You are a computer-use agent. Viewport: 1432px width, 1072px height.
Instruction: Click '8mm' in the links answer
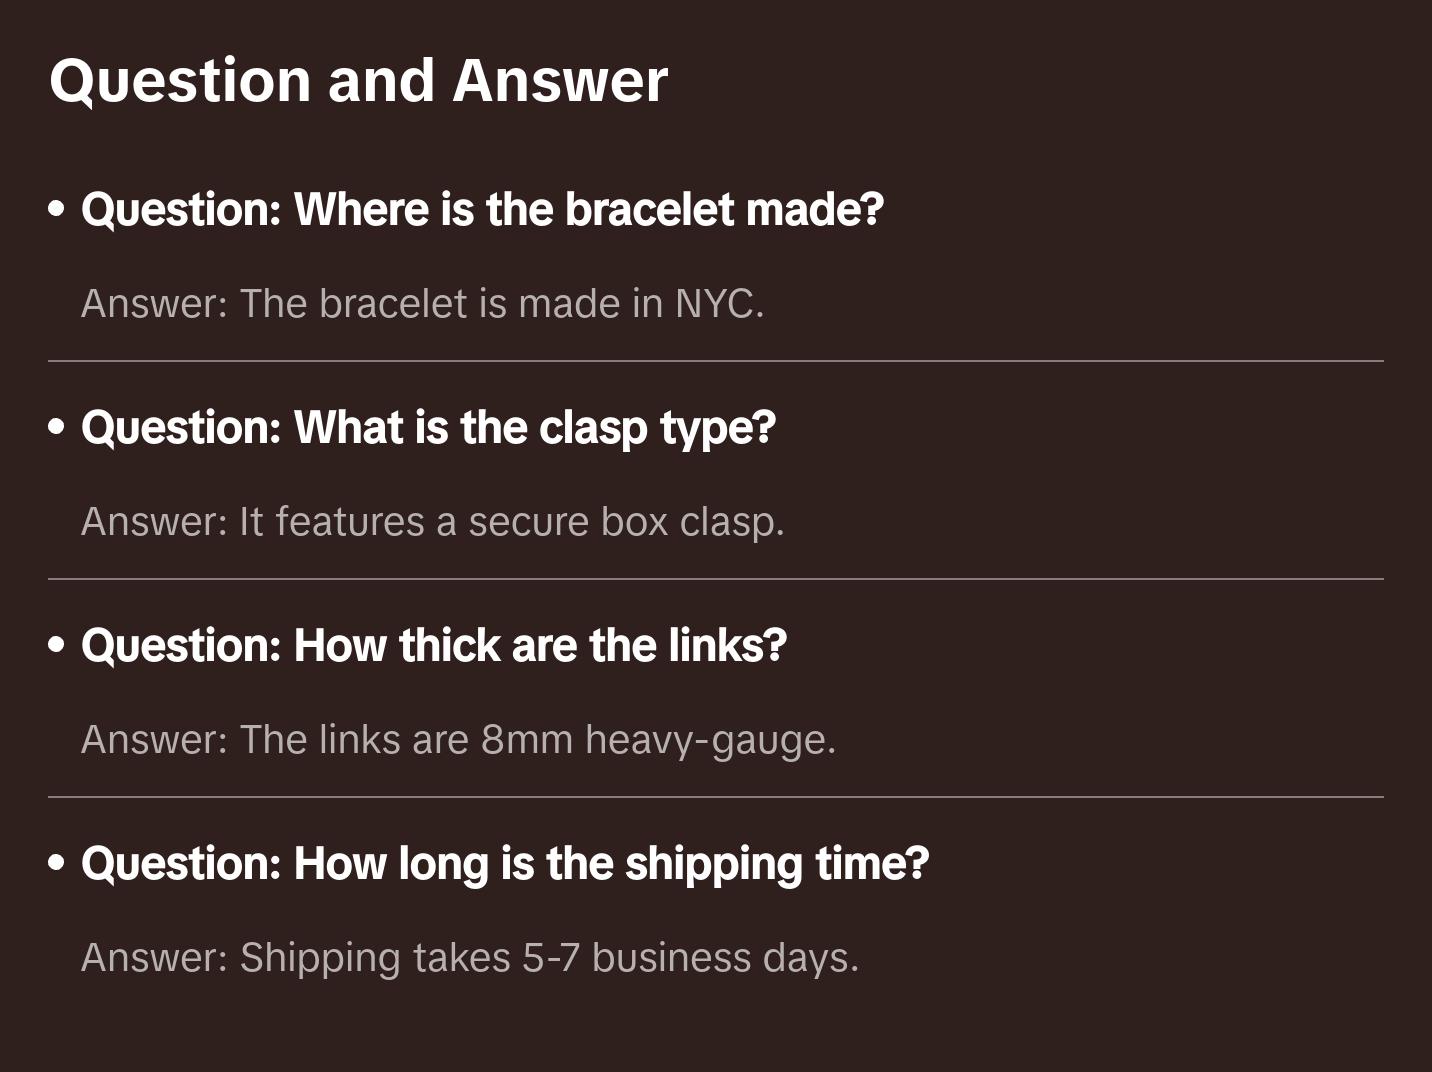point(527,739)
